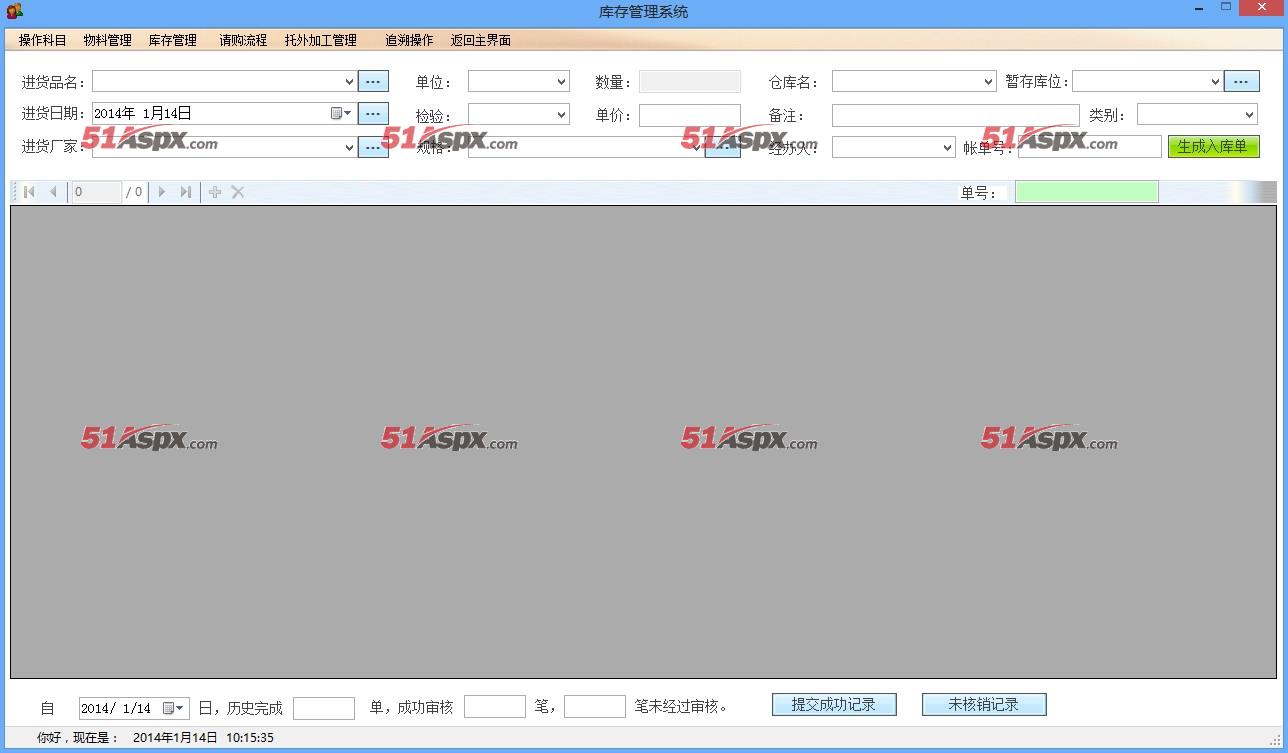Click the 未核销记录 button
The width and height of the screenshot is (1288, 753).
click(x=984, y=705)
